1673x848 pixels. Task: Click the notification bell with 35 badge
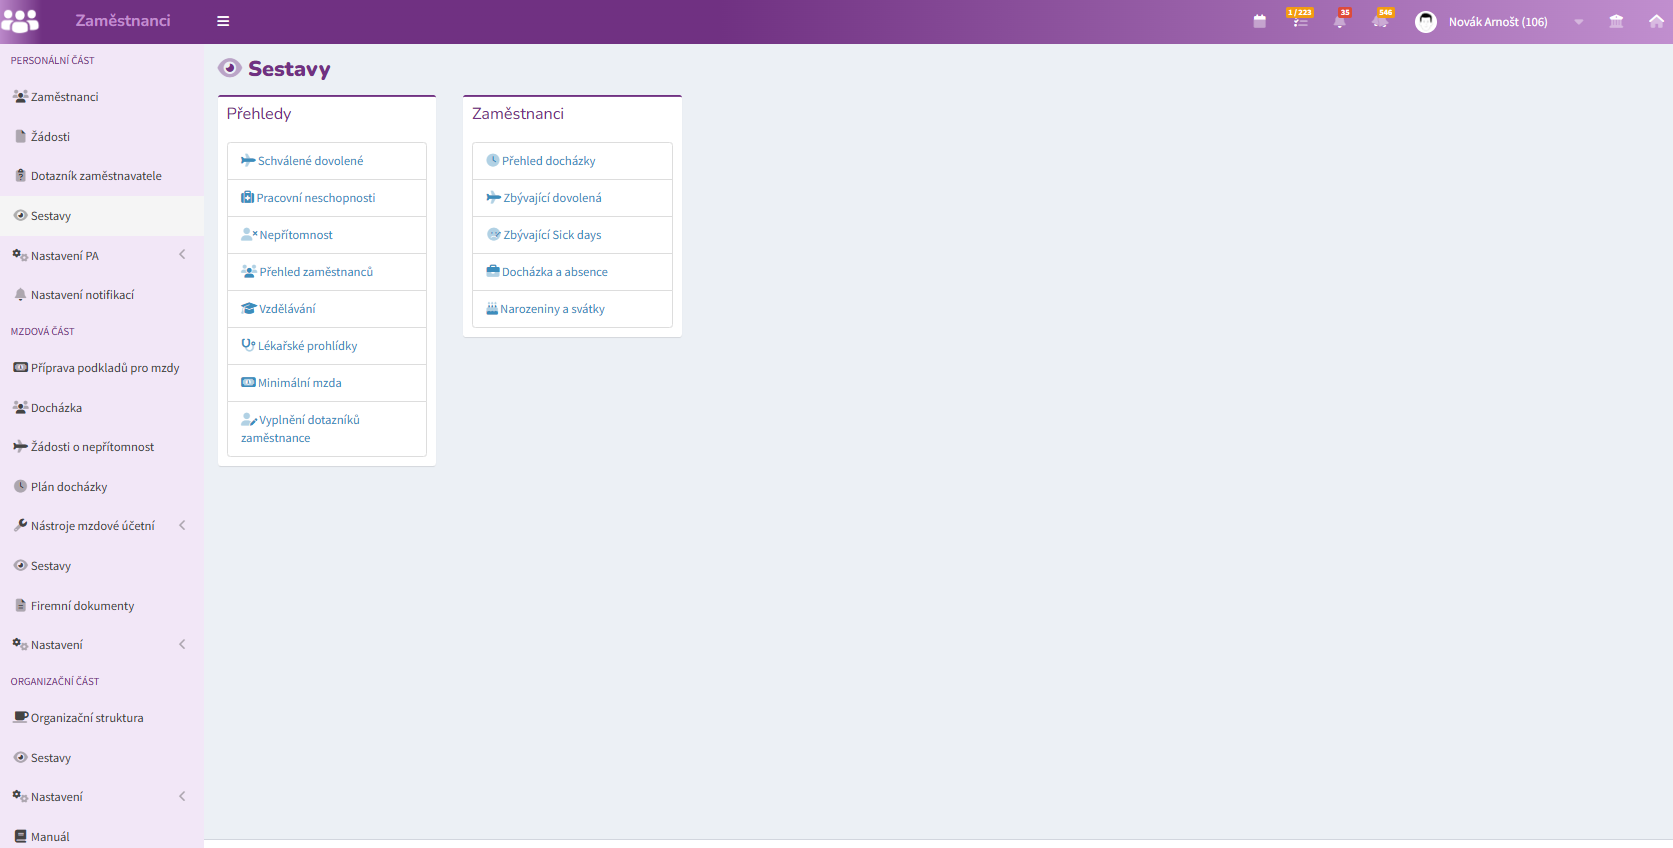1340,21
